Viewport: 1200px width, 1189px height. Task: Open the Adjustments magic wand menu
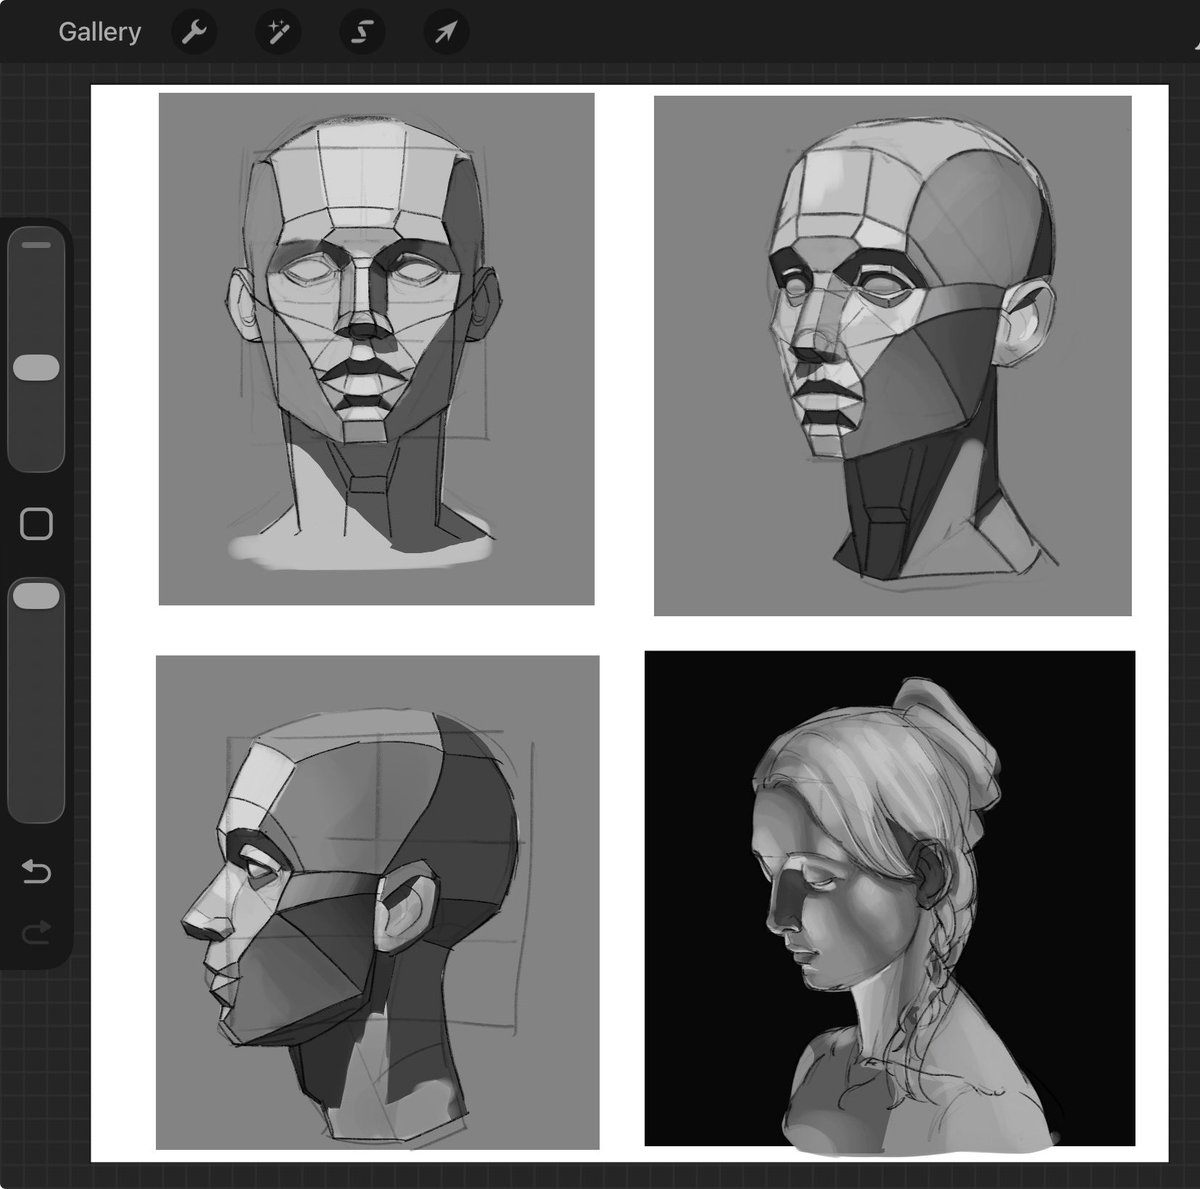(278, 32)
